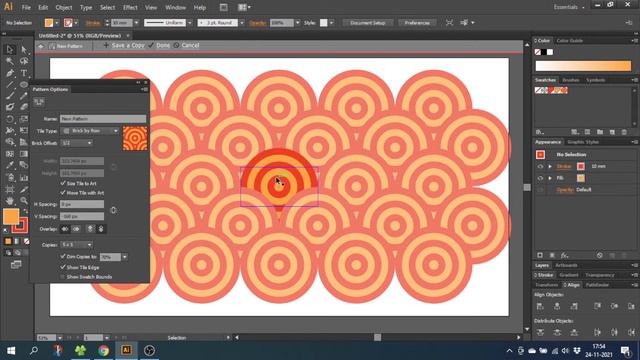The height and width of the screenshot is (360, 640).
Task: Cancel pattern editing mode
Action: coord(187,45)
